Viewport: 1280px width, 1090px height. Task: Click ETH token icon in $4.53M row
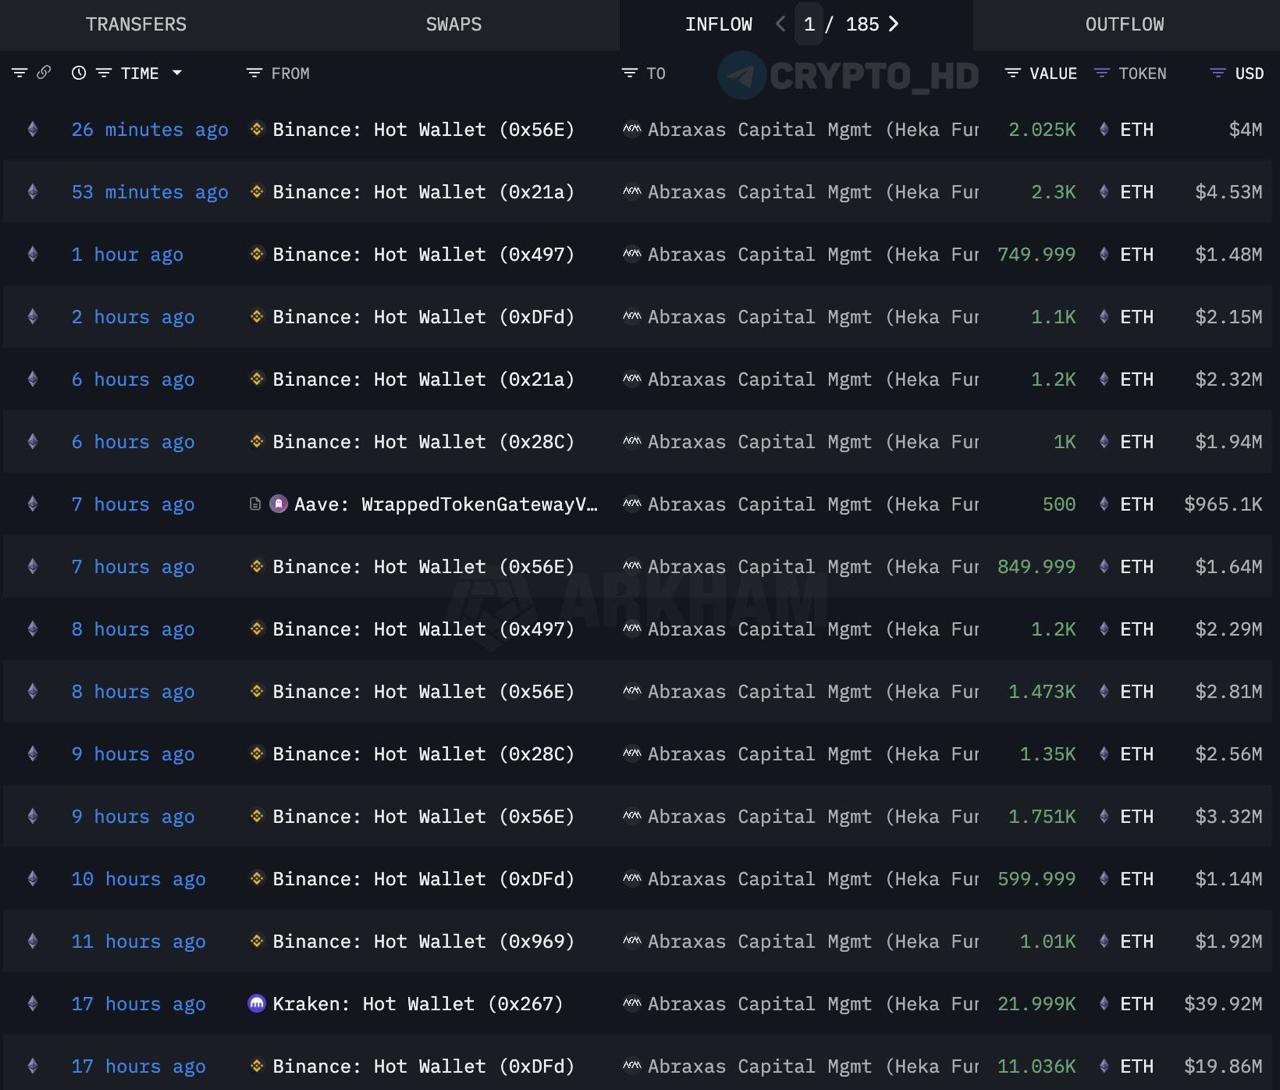click(x=1104, y=192)
